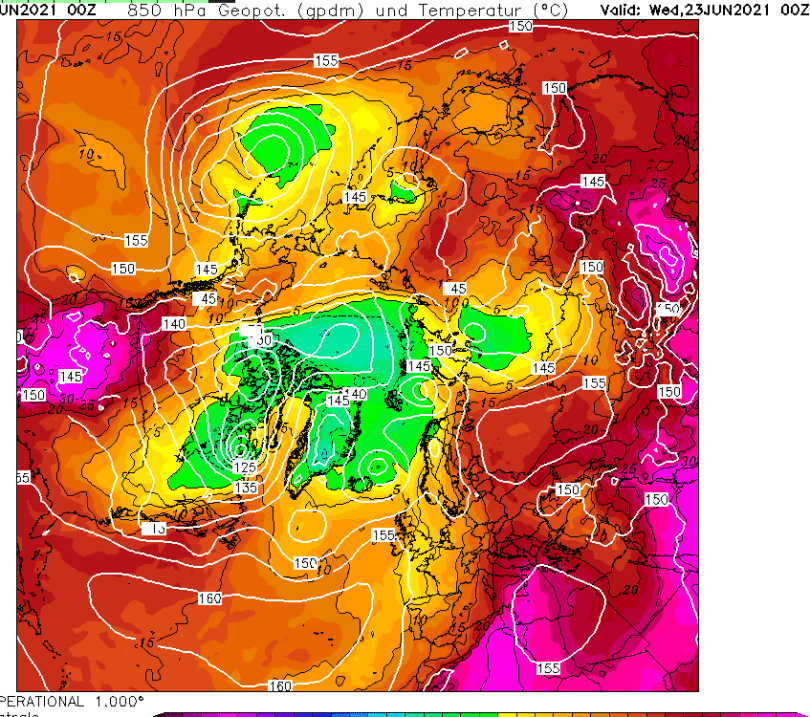Click the 125 contour label

pyautogui.click(x=245, y=467)
